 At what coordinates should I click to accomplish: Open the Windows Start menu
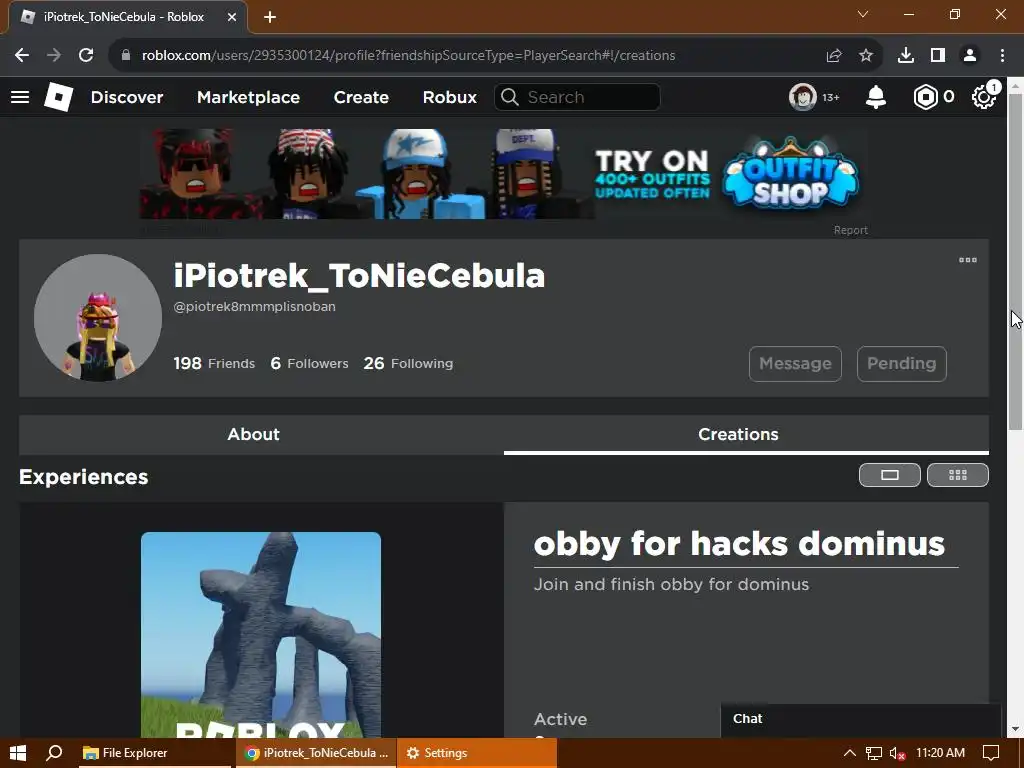18,753
